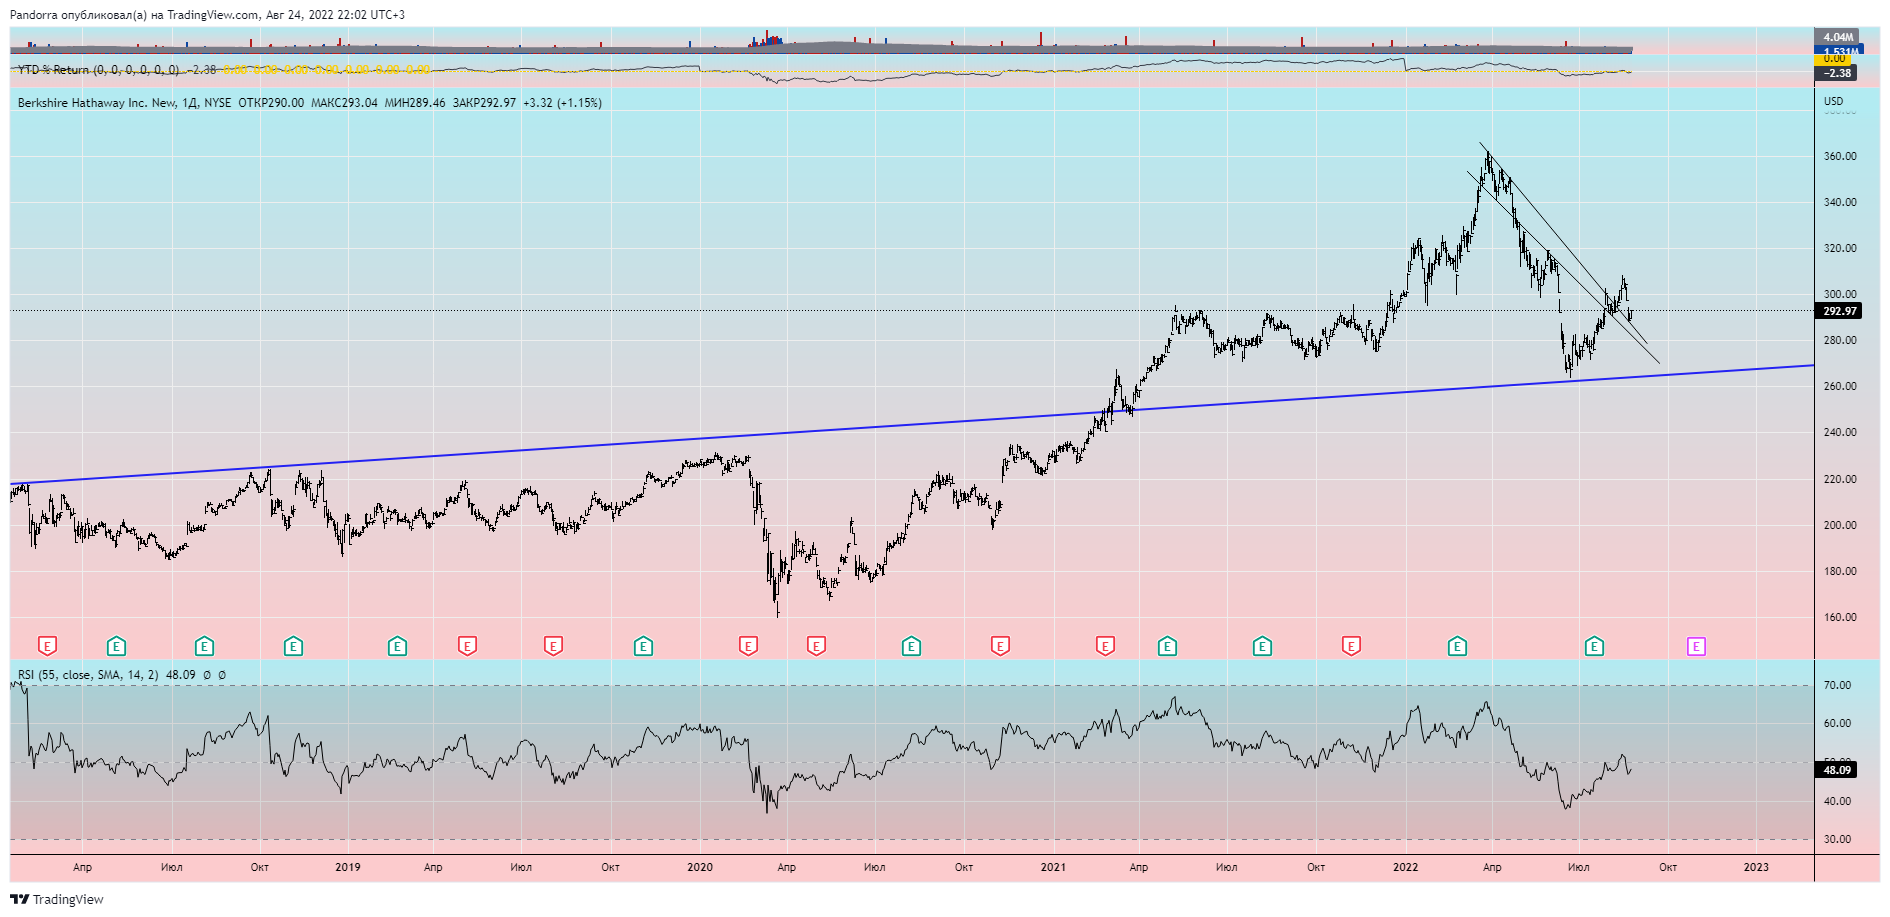Click the RSI 40.00 level label
Viewport: 1890px width, 917px height.
tap(1837, 801)
